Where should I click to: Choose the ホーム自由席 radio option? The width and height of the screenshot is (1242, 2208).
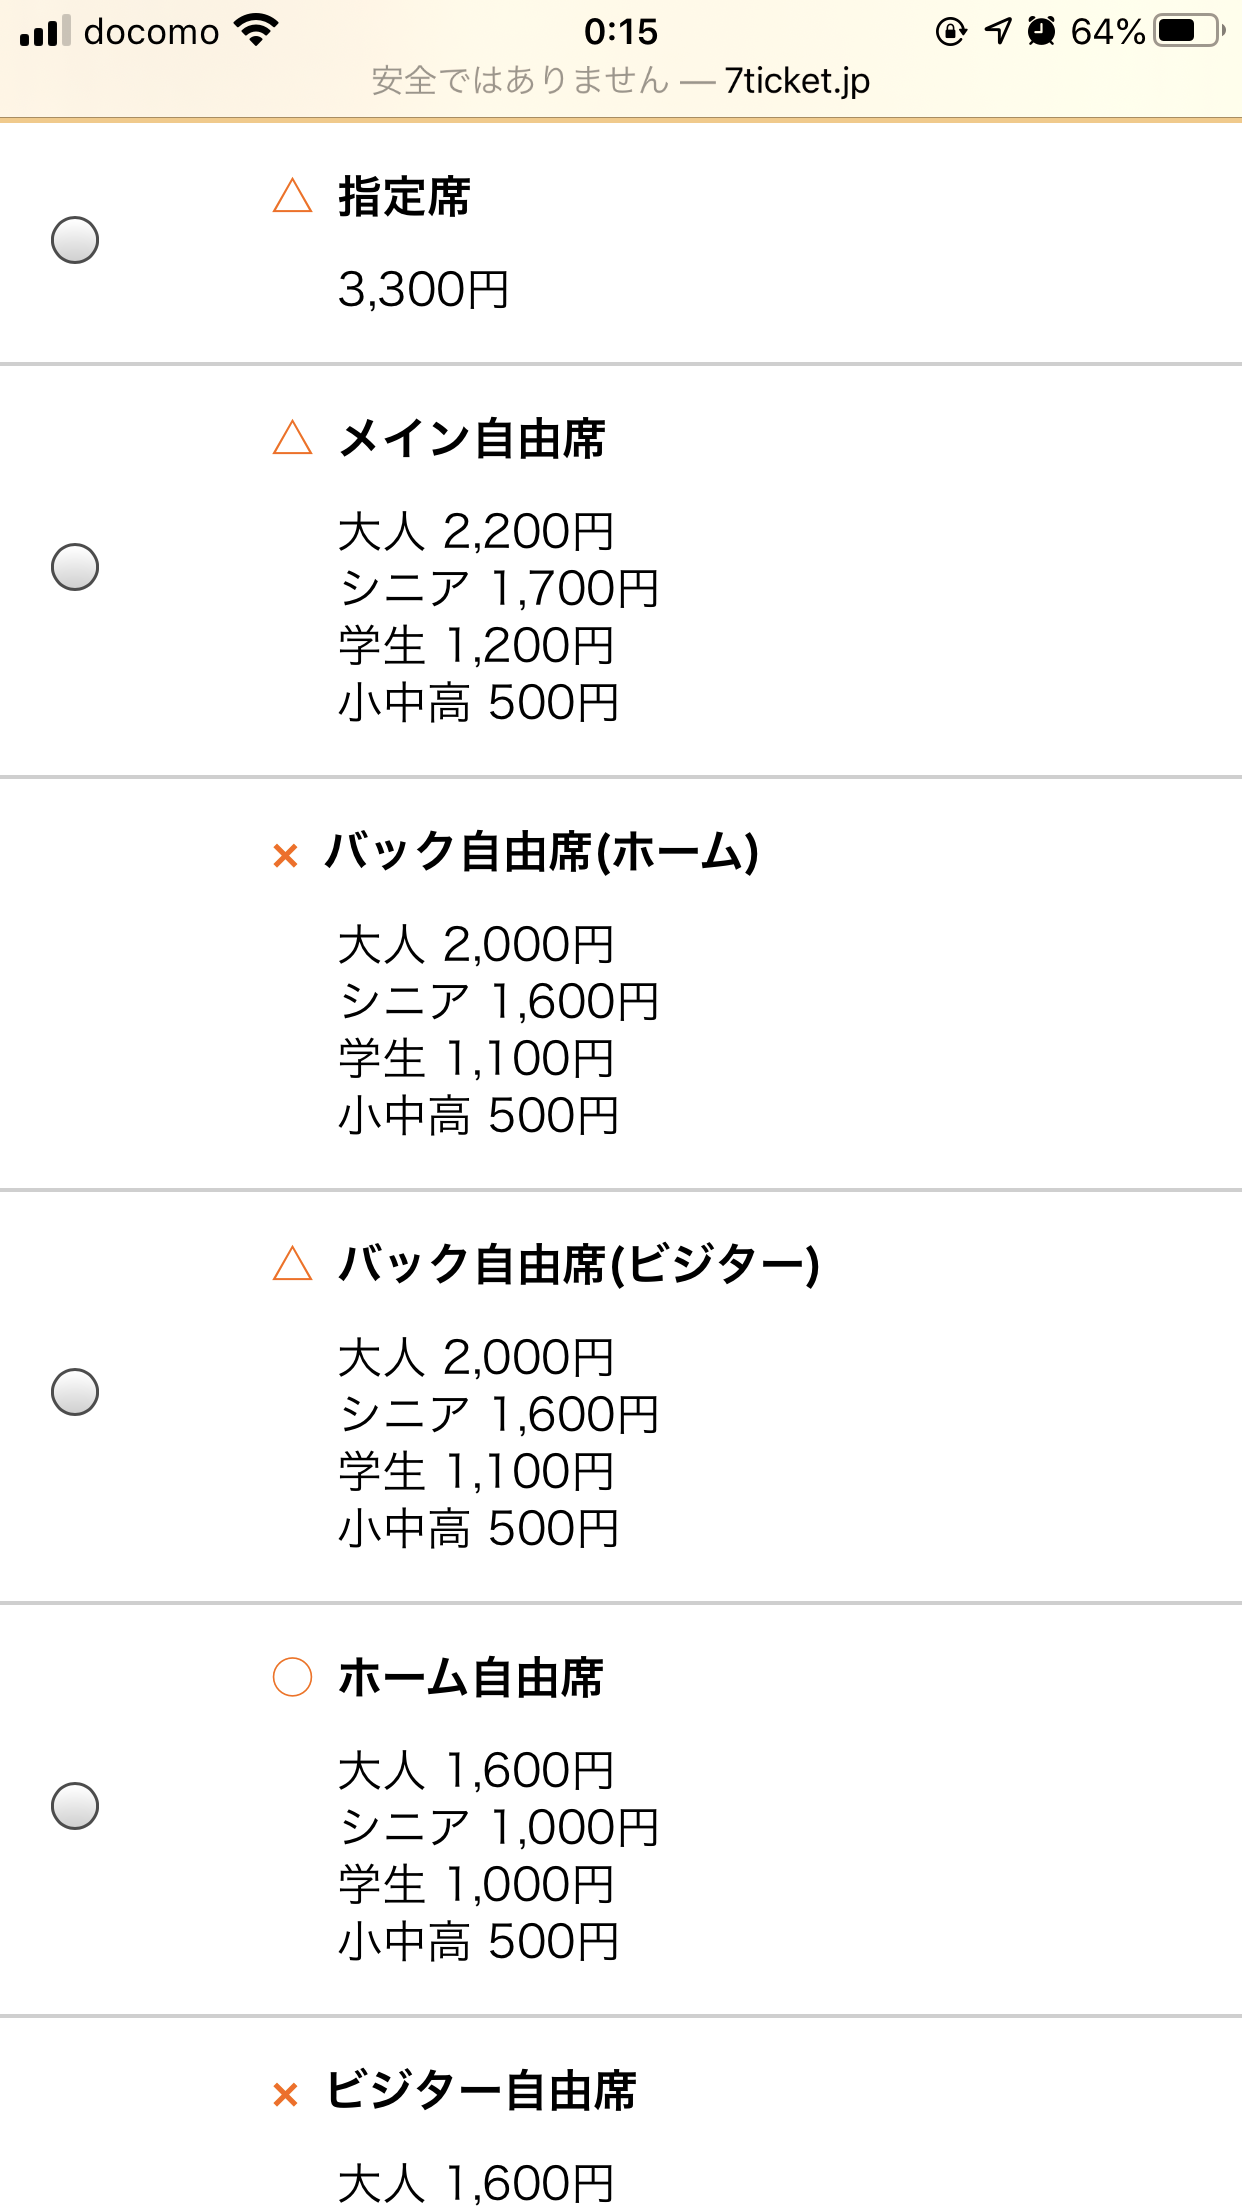[75, 1805]
